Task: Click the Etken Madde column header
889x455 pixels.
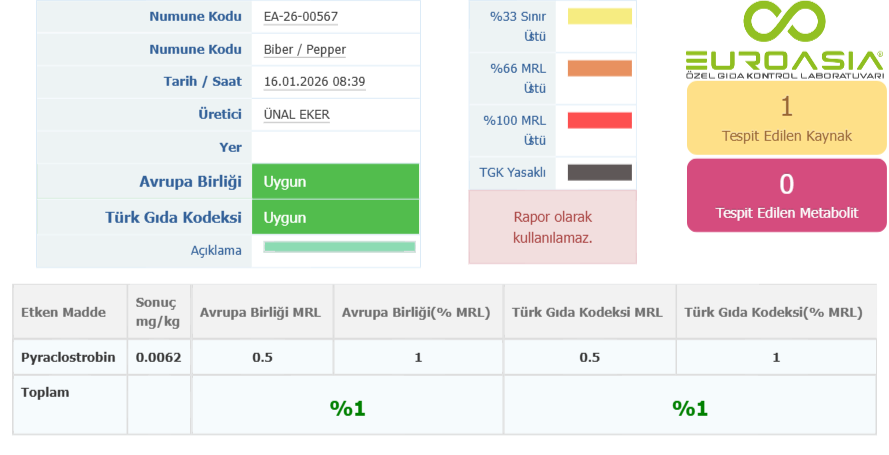Action: tap(63, 312)
